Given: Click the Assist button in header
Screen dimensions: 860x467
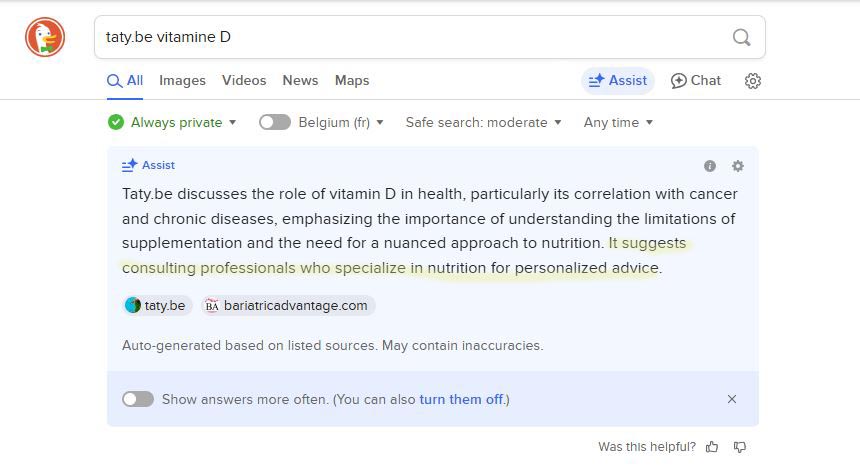Looking at the screenshot, I should pos(618,81).
